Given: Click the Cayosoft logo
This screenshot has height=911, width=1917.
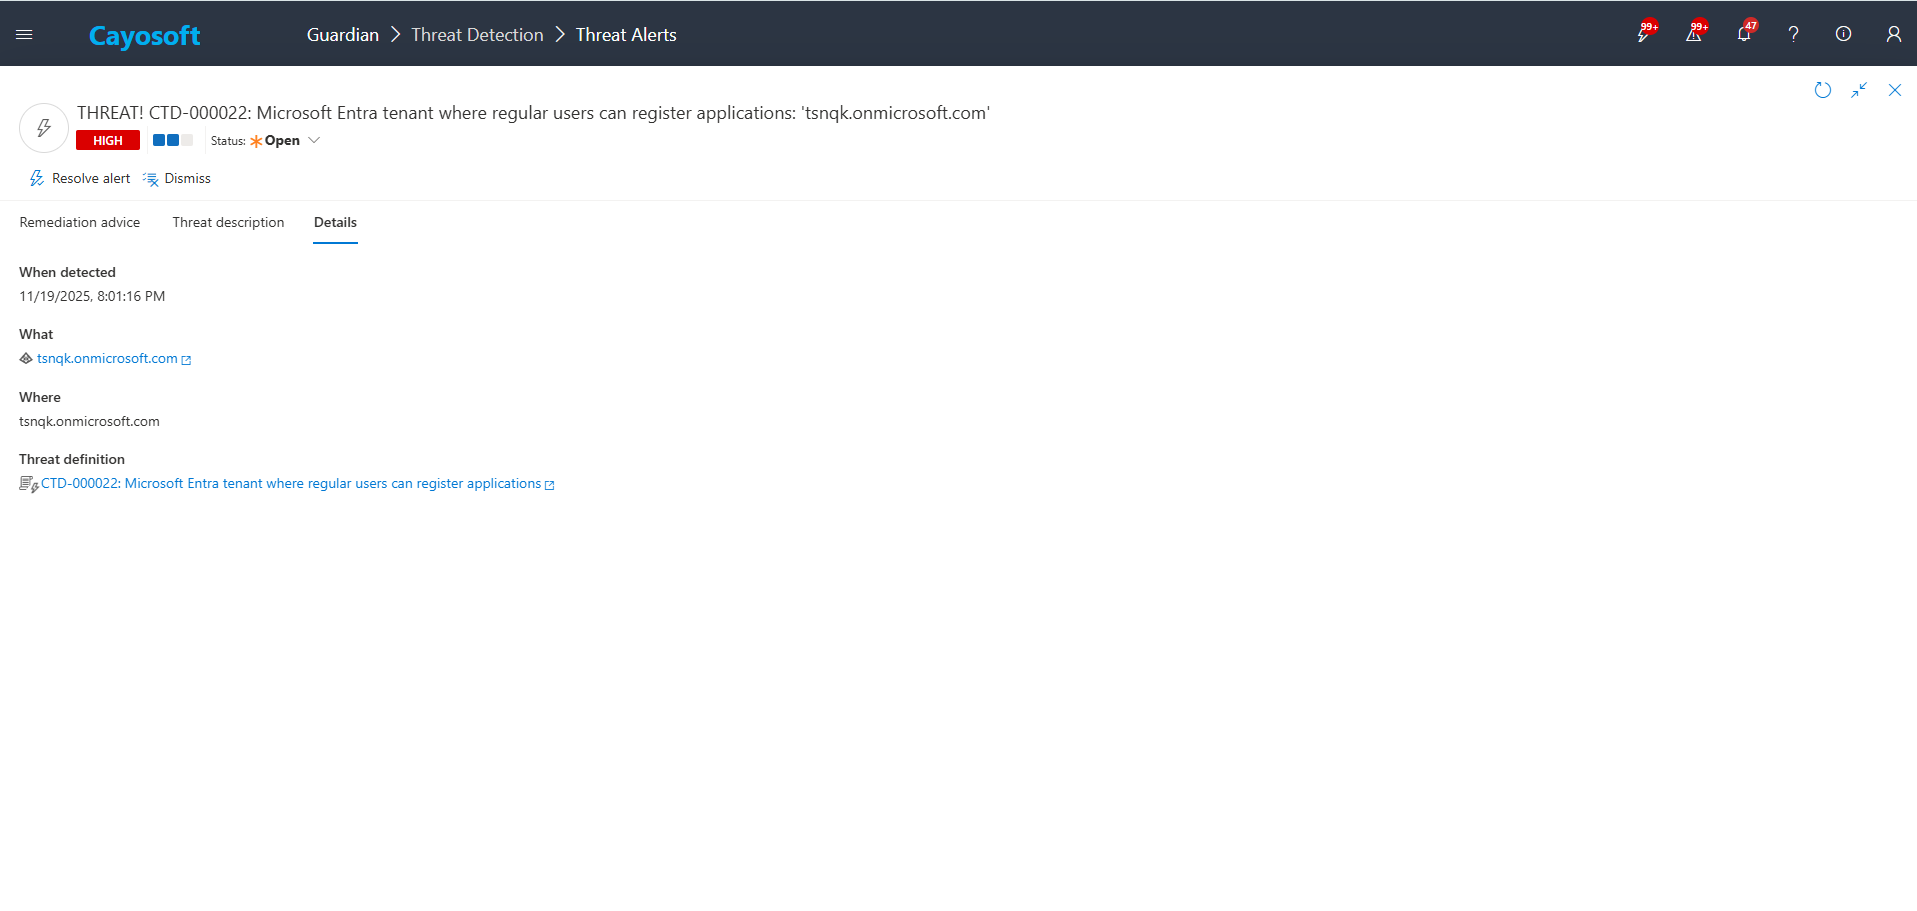Looking at the screenshot, I should tap(144, 36).
